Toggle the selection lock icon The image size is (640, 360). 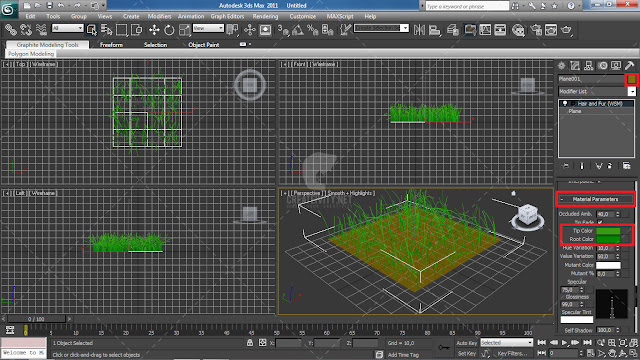click(x=250, y=343)
